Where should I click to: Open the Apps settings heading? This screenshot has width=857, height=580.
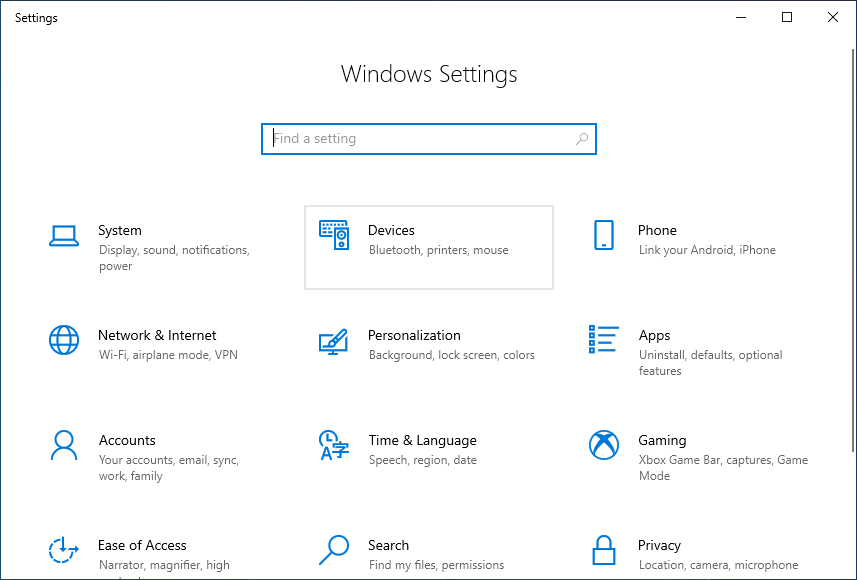tap(655, 335)
